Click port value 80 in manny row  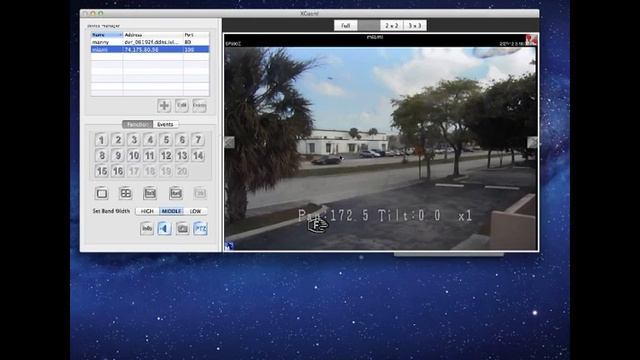188,42
